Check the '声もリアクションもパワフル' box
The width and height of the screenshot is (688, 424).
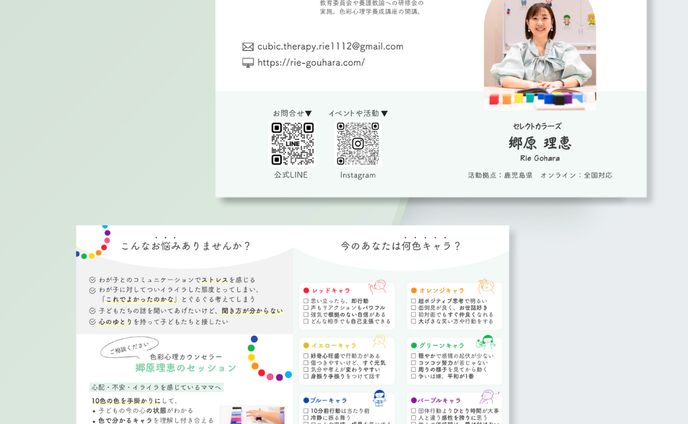coord(306,308)
